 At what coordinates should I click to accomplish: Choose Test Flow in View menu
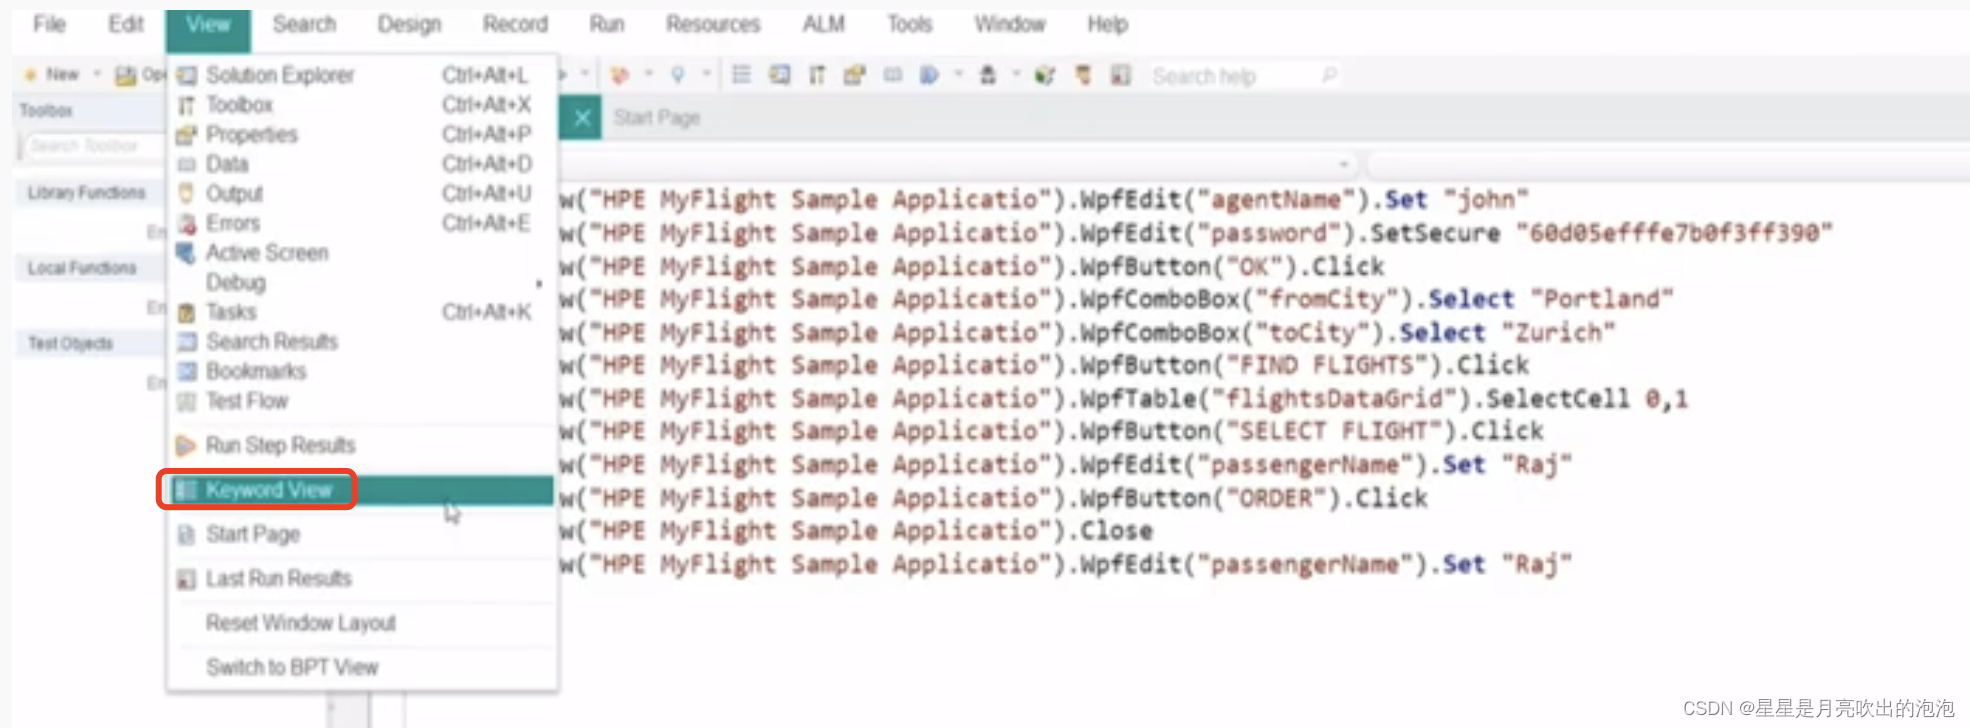tap(361, 401)
